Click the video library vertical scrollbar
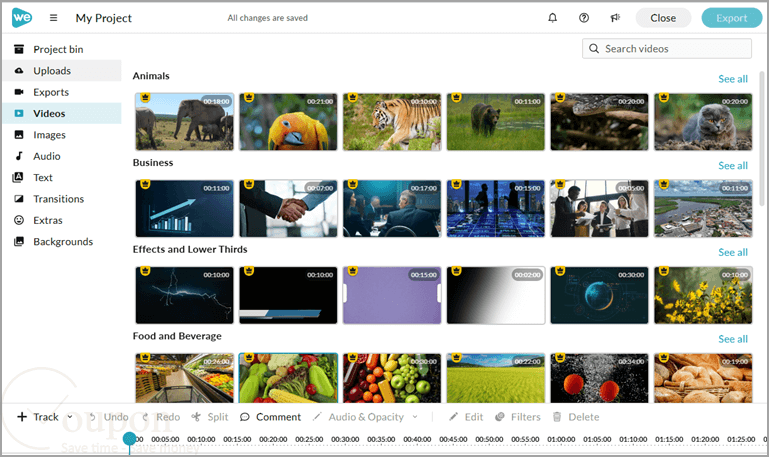This screenshot has height=457, width=769. pyautogui.click(x=762, y=139)
